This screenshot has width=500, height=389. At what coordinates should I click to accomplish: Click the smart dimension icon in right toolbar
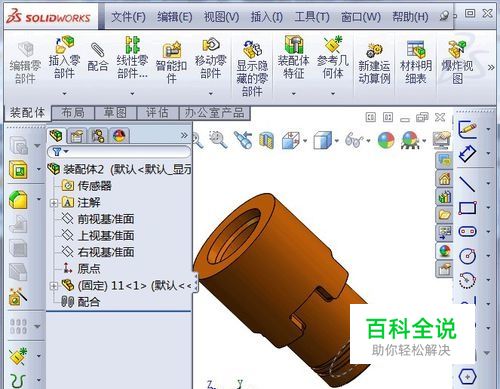467,154
